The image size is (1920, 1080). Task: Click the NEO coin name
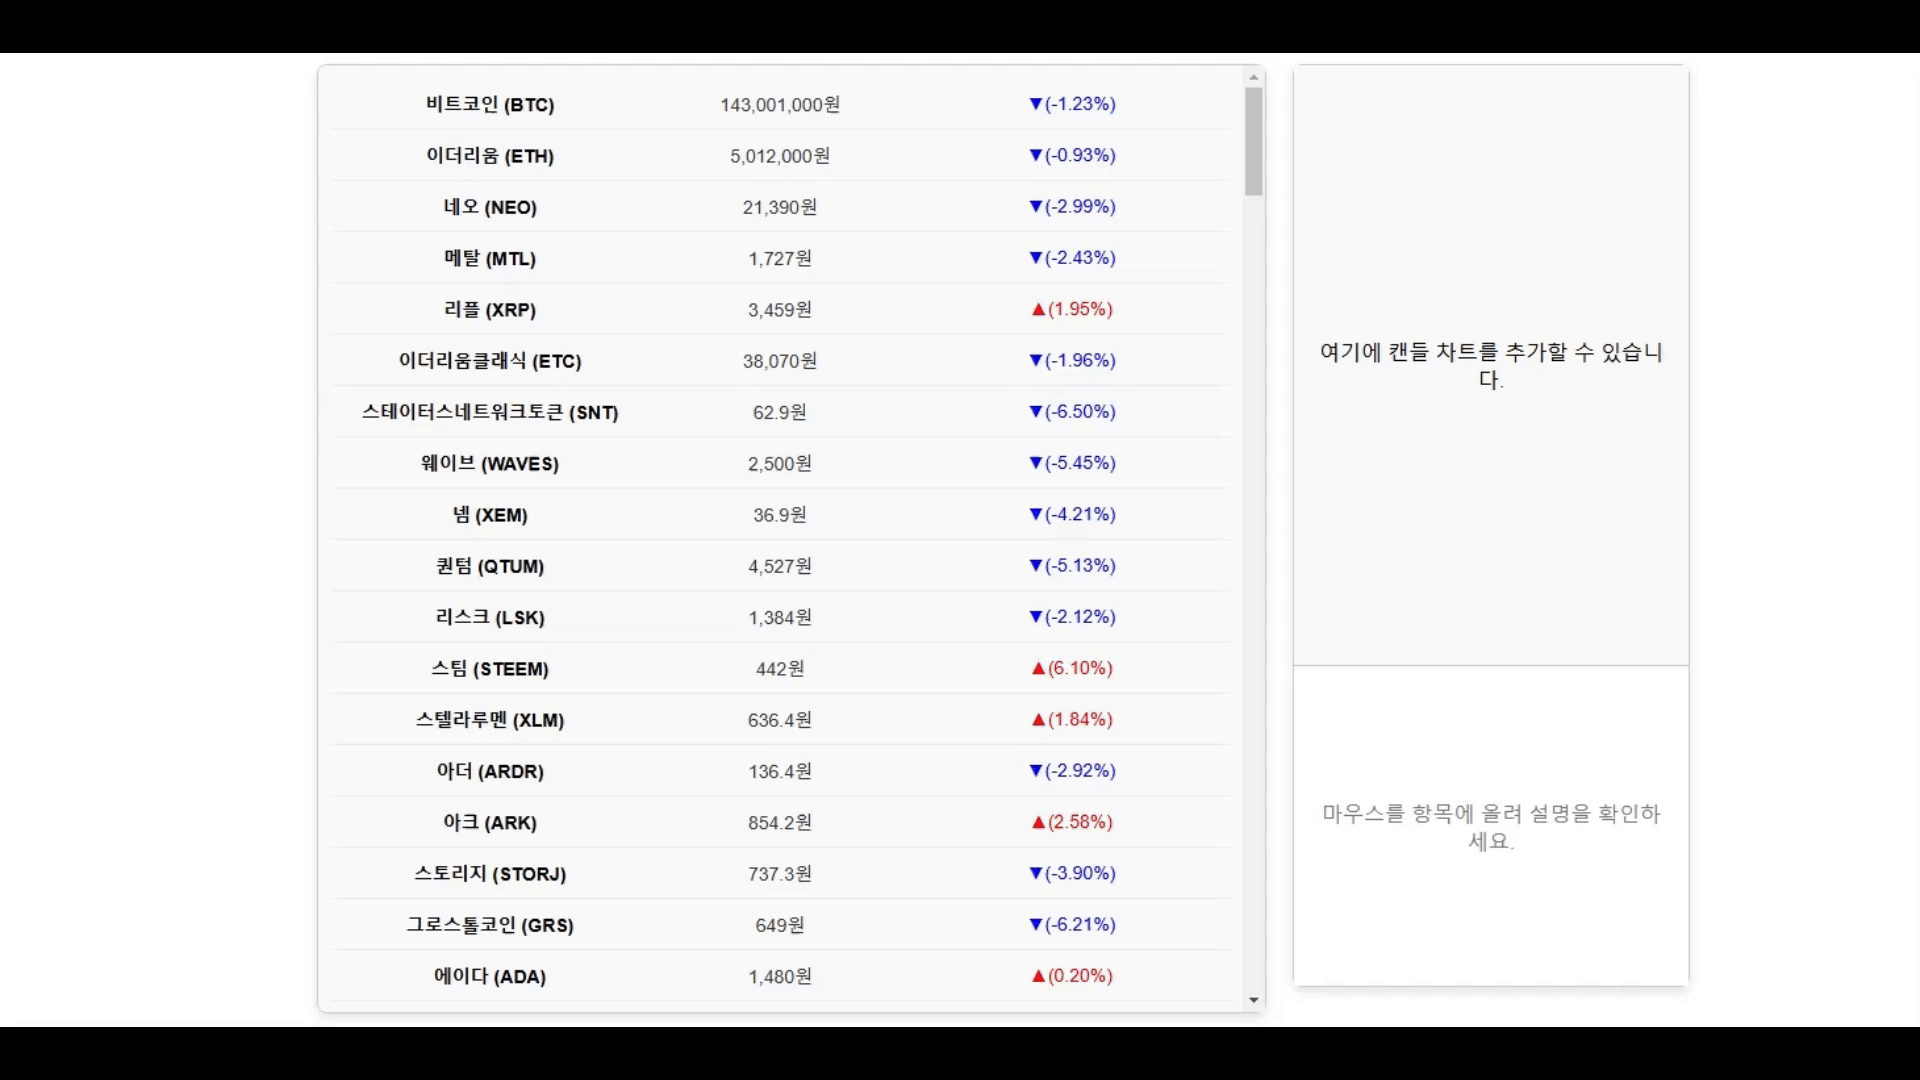489,207
